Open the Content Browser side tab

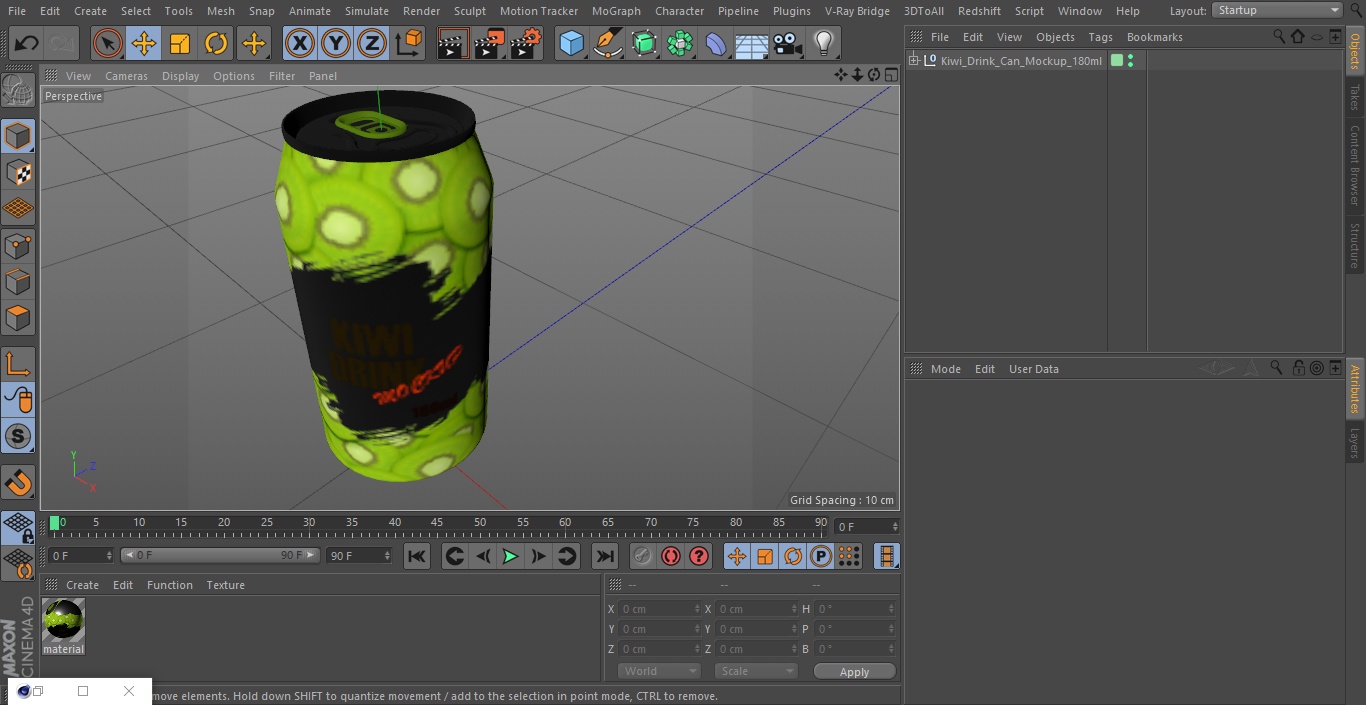(x=1355, y=166)
